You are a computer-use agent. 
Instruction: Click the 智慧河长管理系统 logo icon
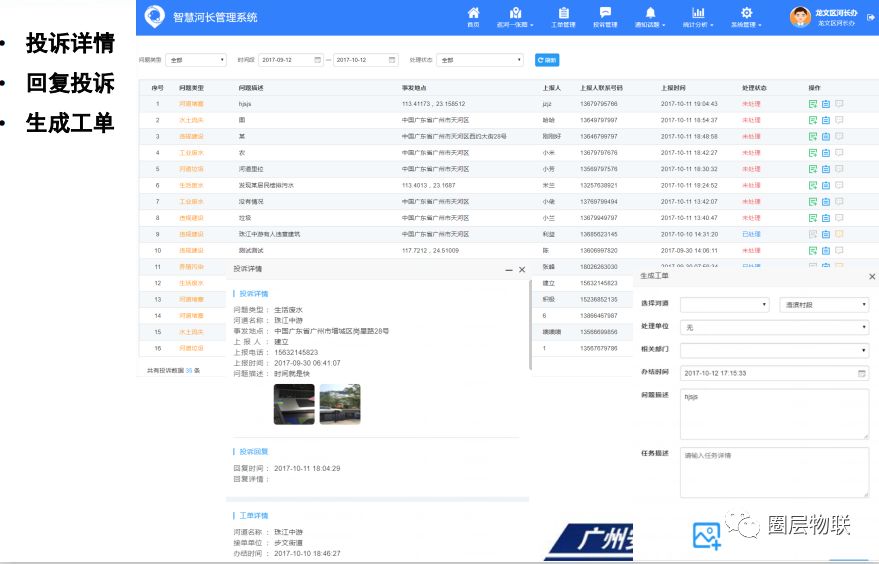coord(154,16)
